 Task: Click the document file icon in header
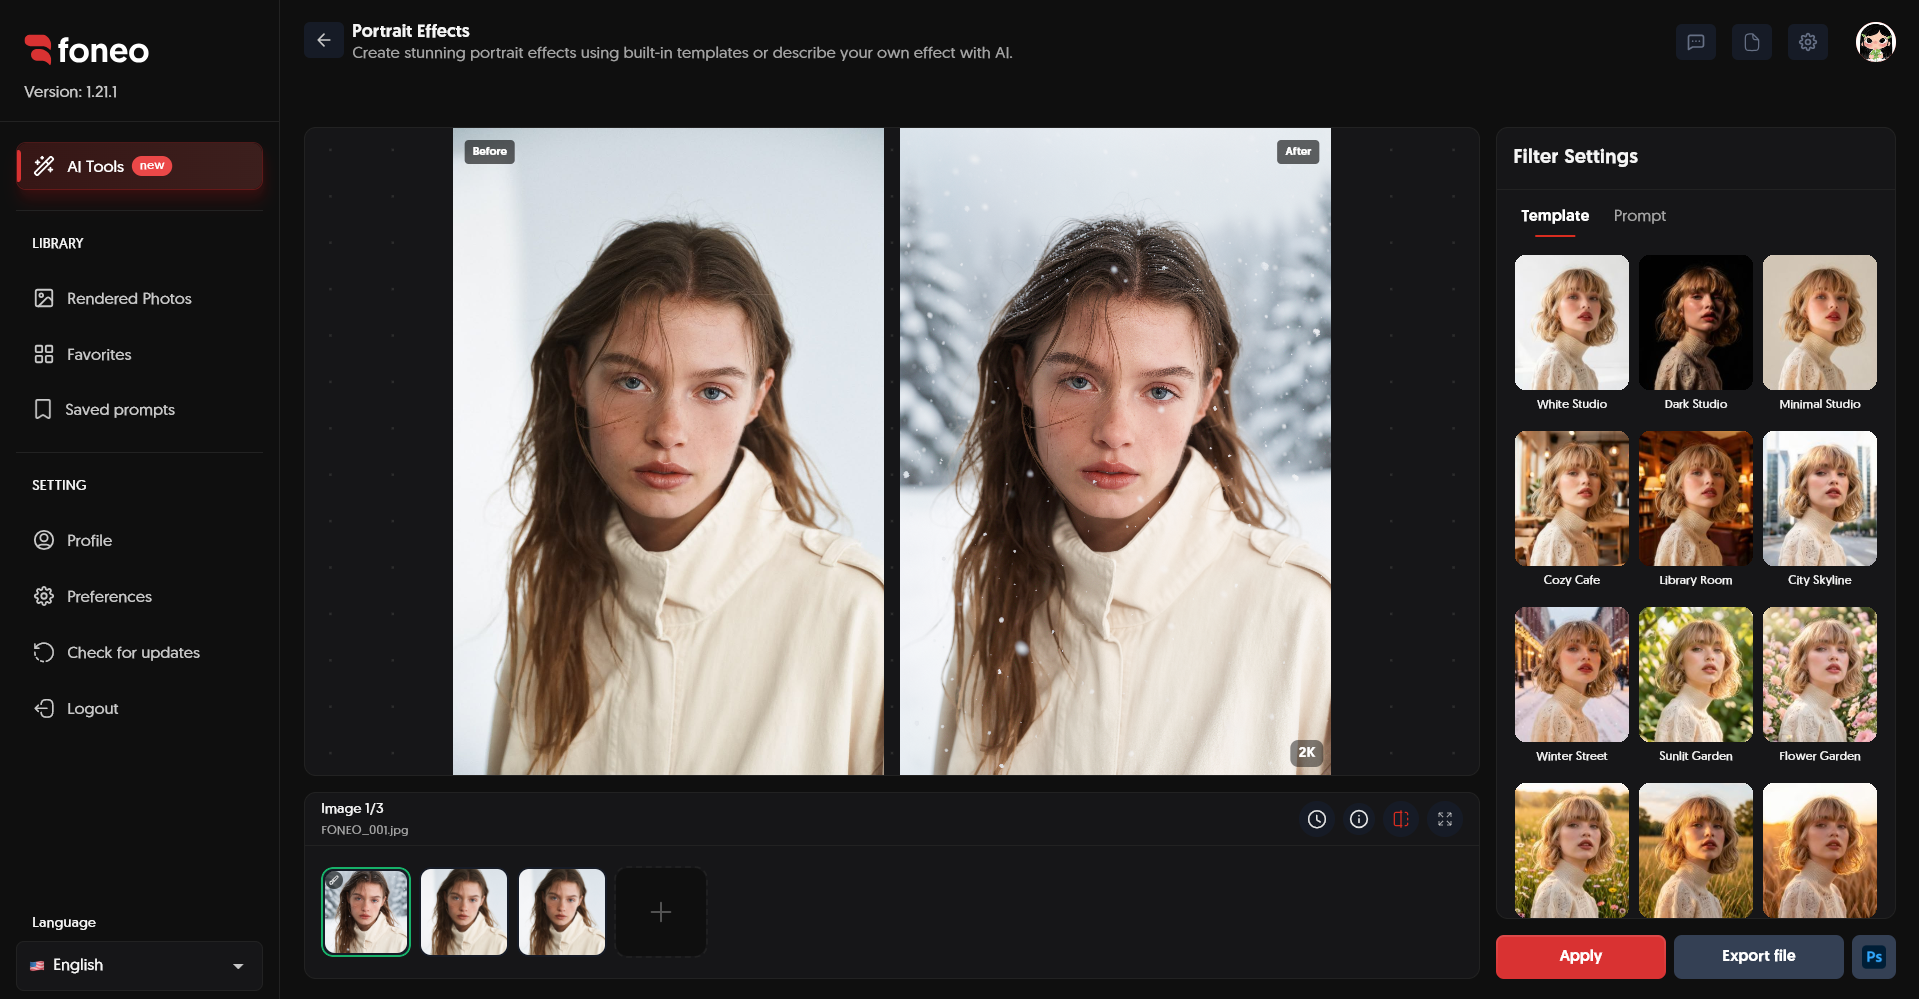point(1751,42)
